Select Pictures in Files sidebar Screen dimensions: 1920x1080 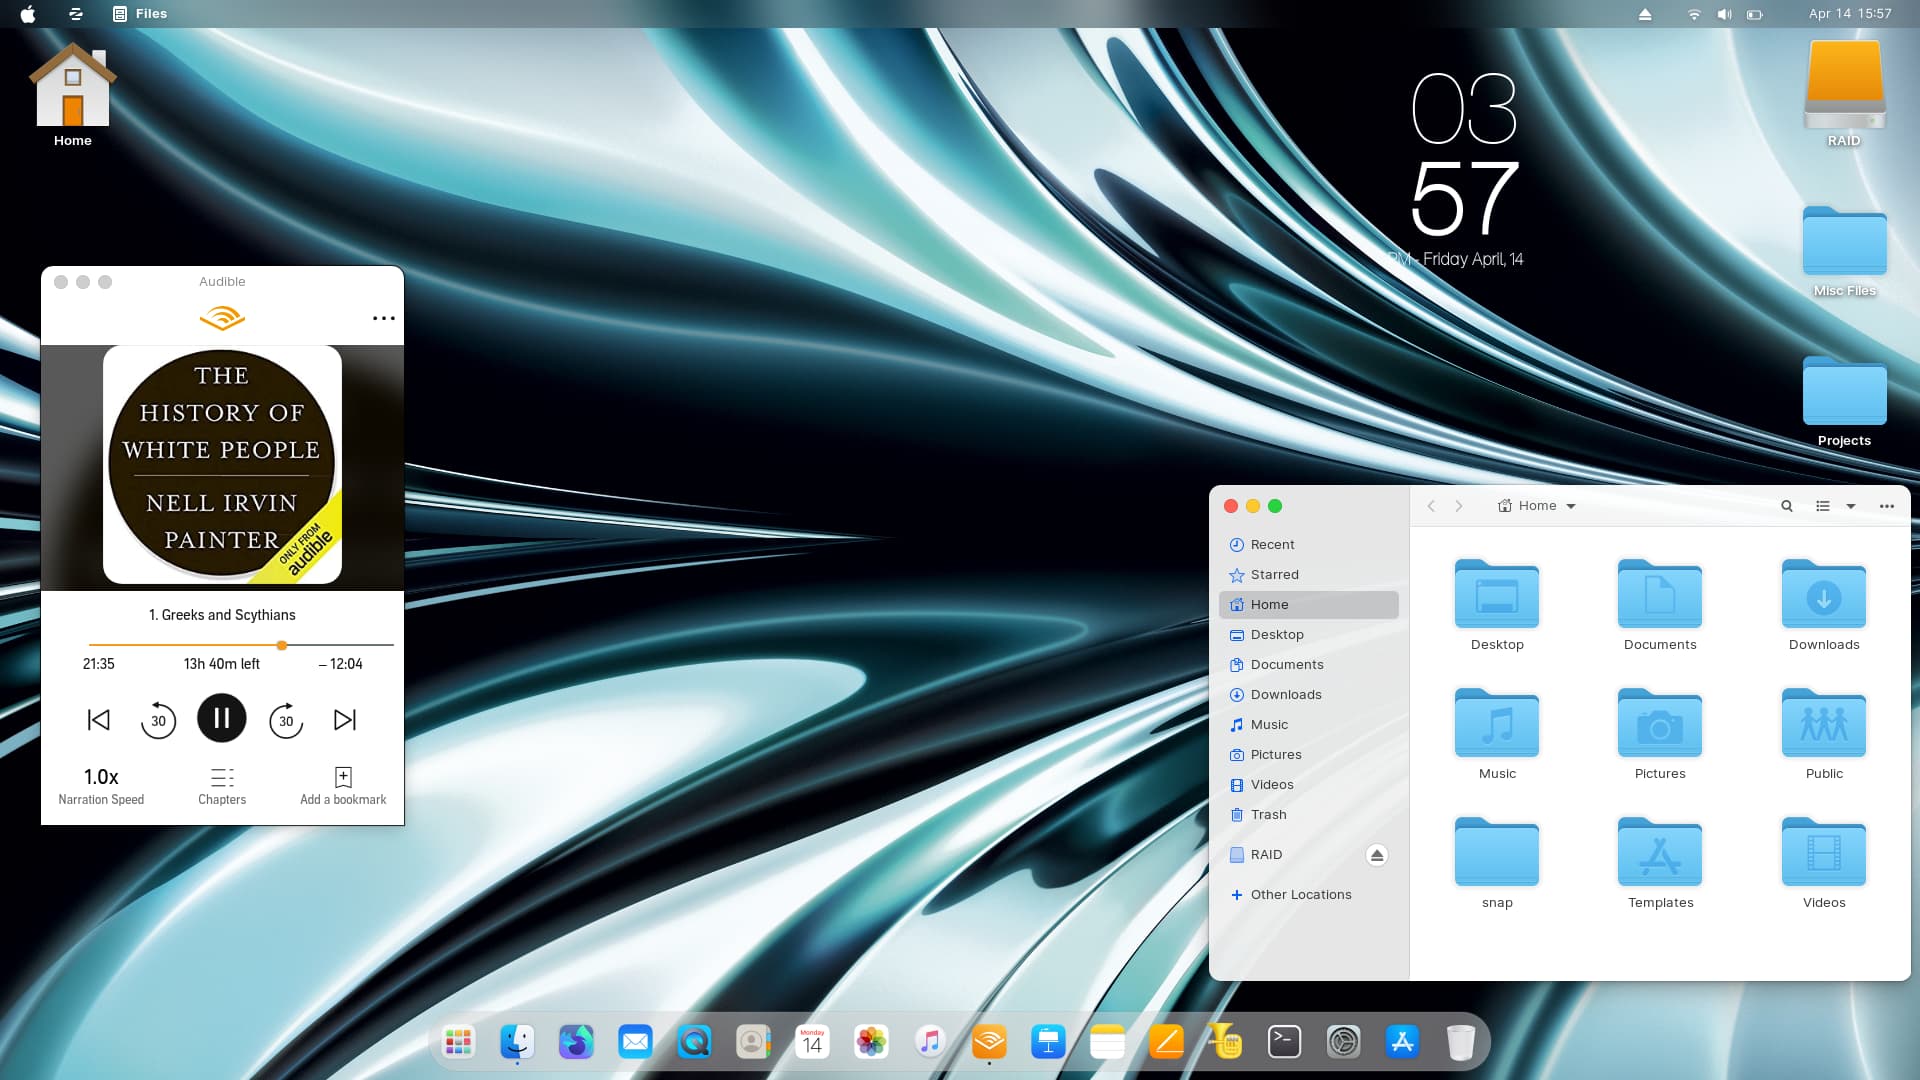point(1308,755)
